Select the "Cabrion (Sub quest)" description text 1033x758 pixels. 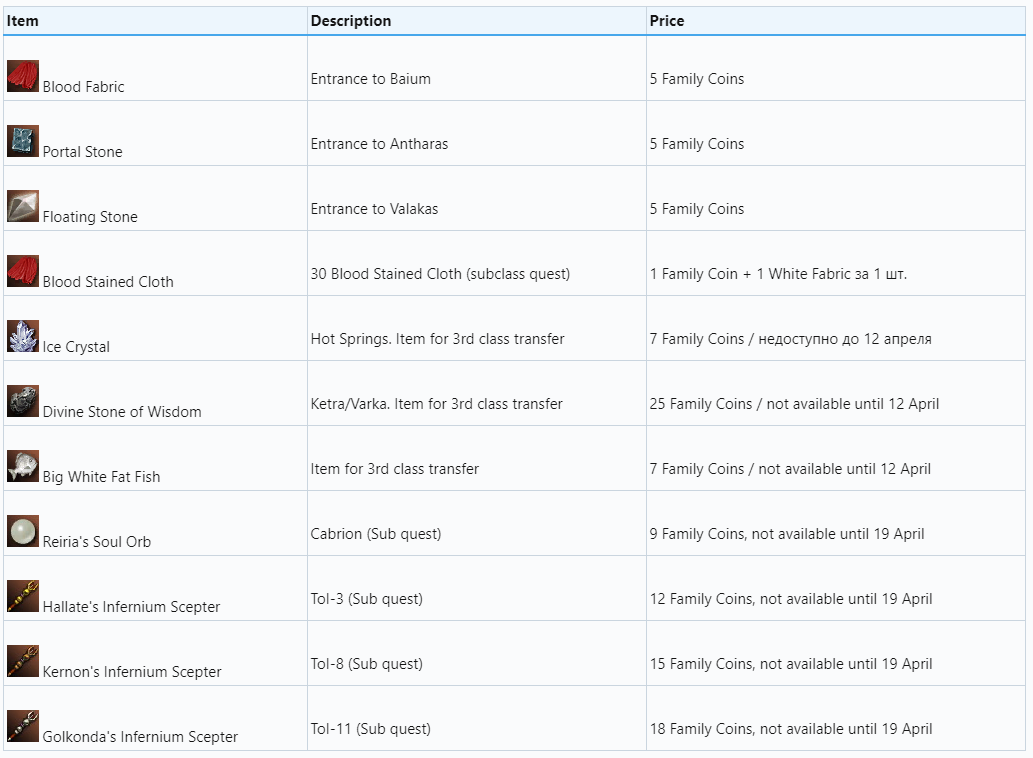point(375,534)
